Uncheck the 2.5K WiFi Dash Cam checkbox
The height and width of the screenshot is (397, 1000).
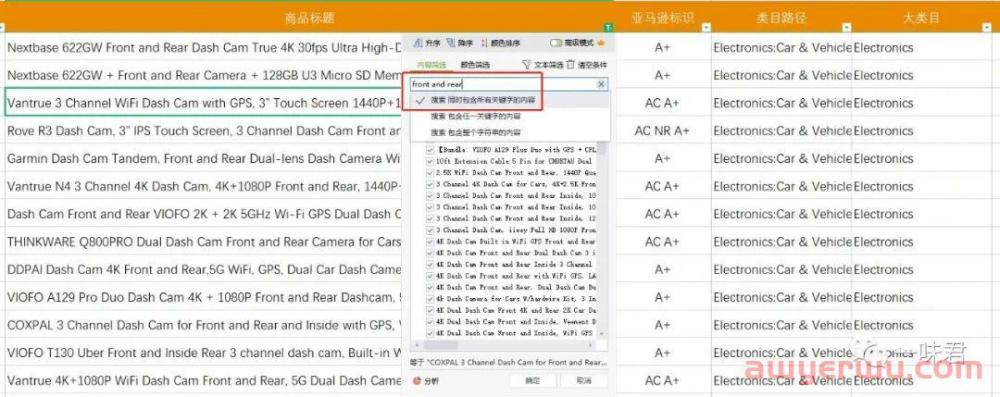[x=430, y=172]
